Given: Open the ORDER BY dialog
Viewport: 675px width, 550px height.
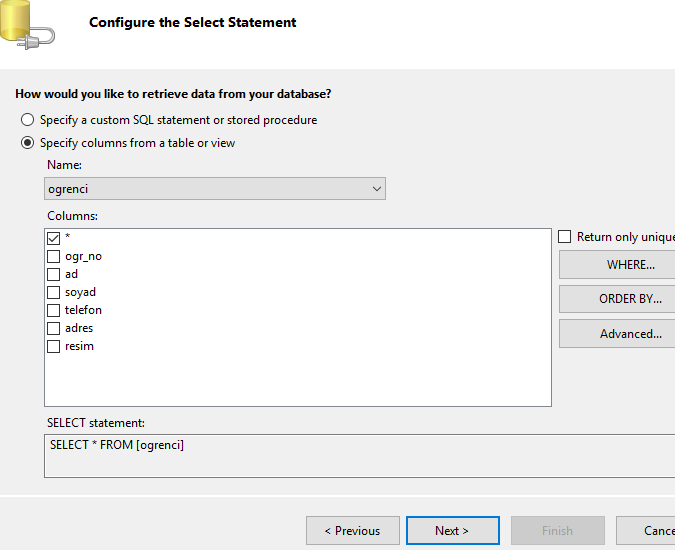Looking at the screenshot, I should [617, 299].
